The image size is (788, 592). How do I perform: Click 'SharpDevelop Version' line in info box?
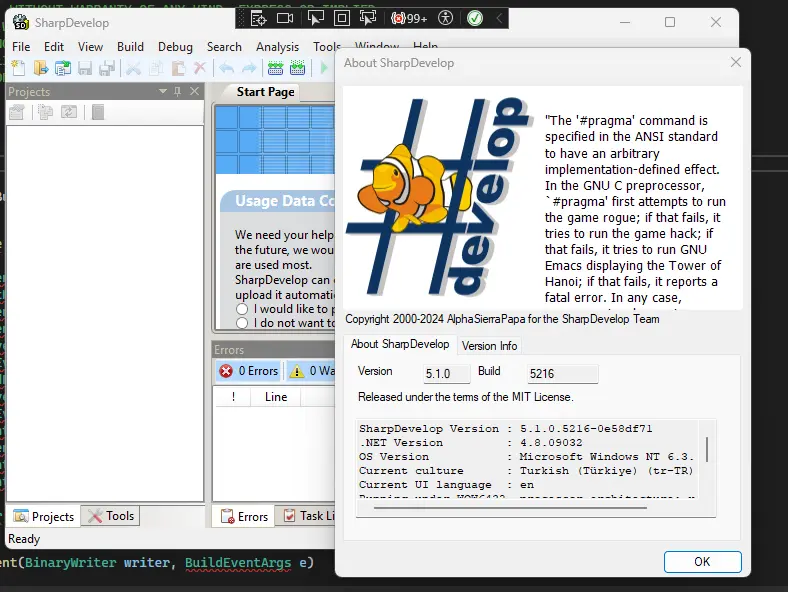(x=506, y=429)
